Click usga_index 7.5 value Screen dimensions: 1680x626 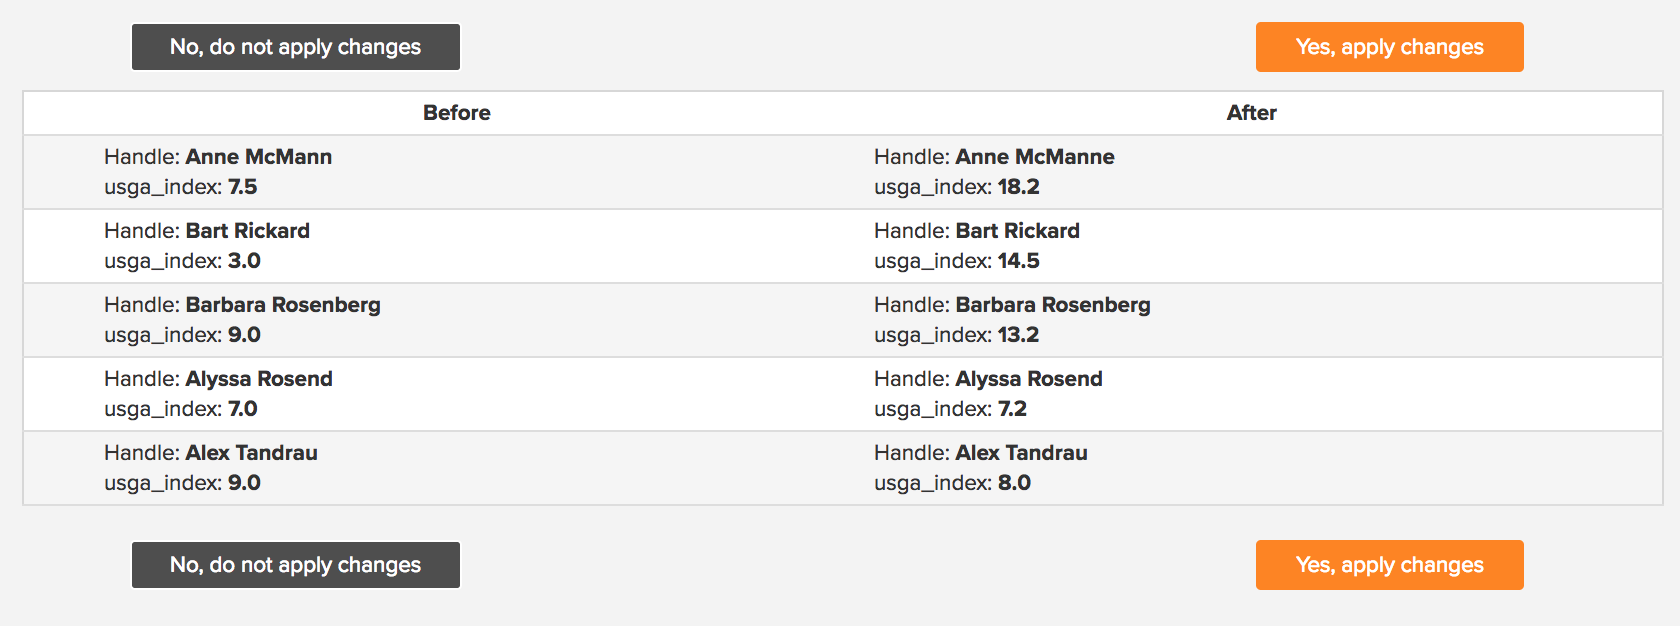[243, 187]
